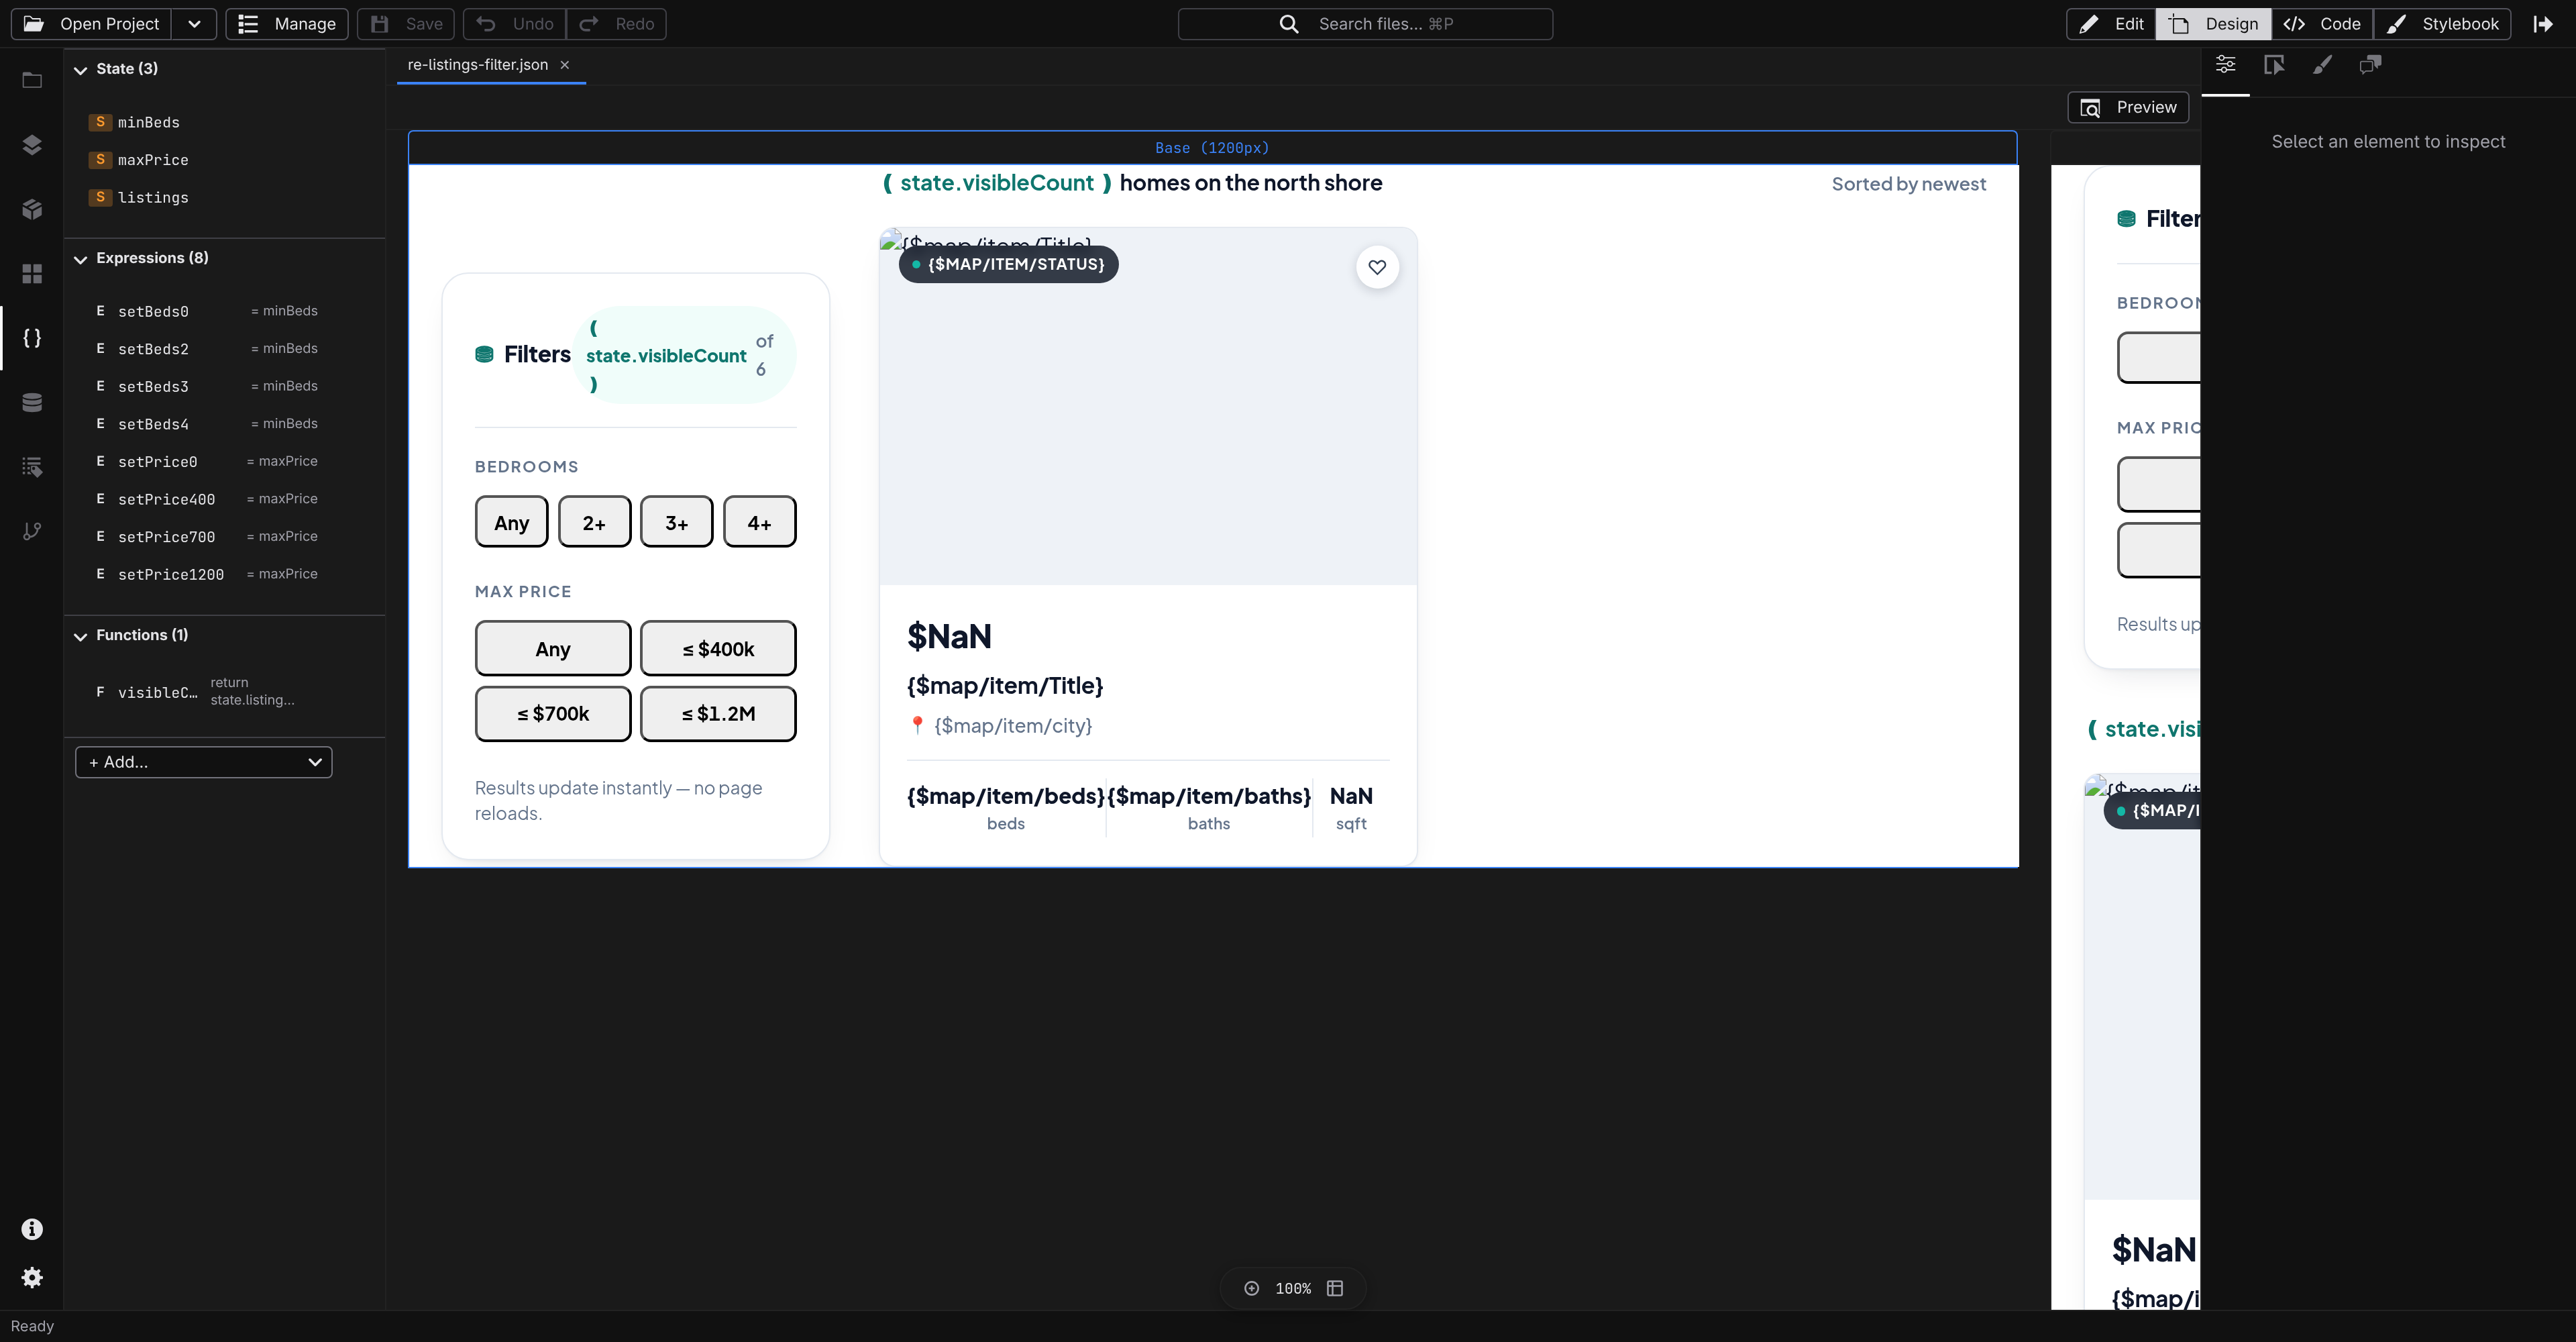
Task: Open the database sidebar icon
Action: click(x=32, y=402)
